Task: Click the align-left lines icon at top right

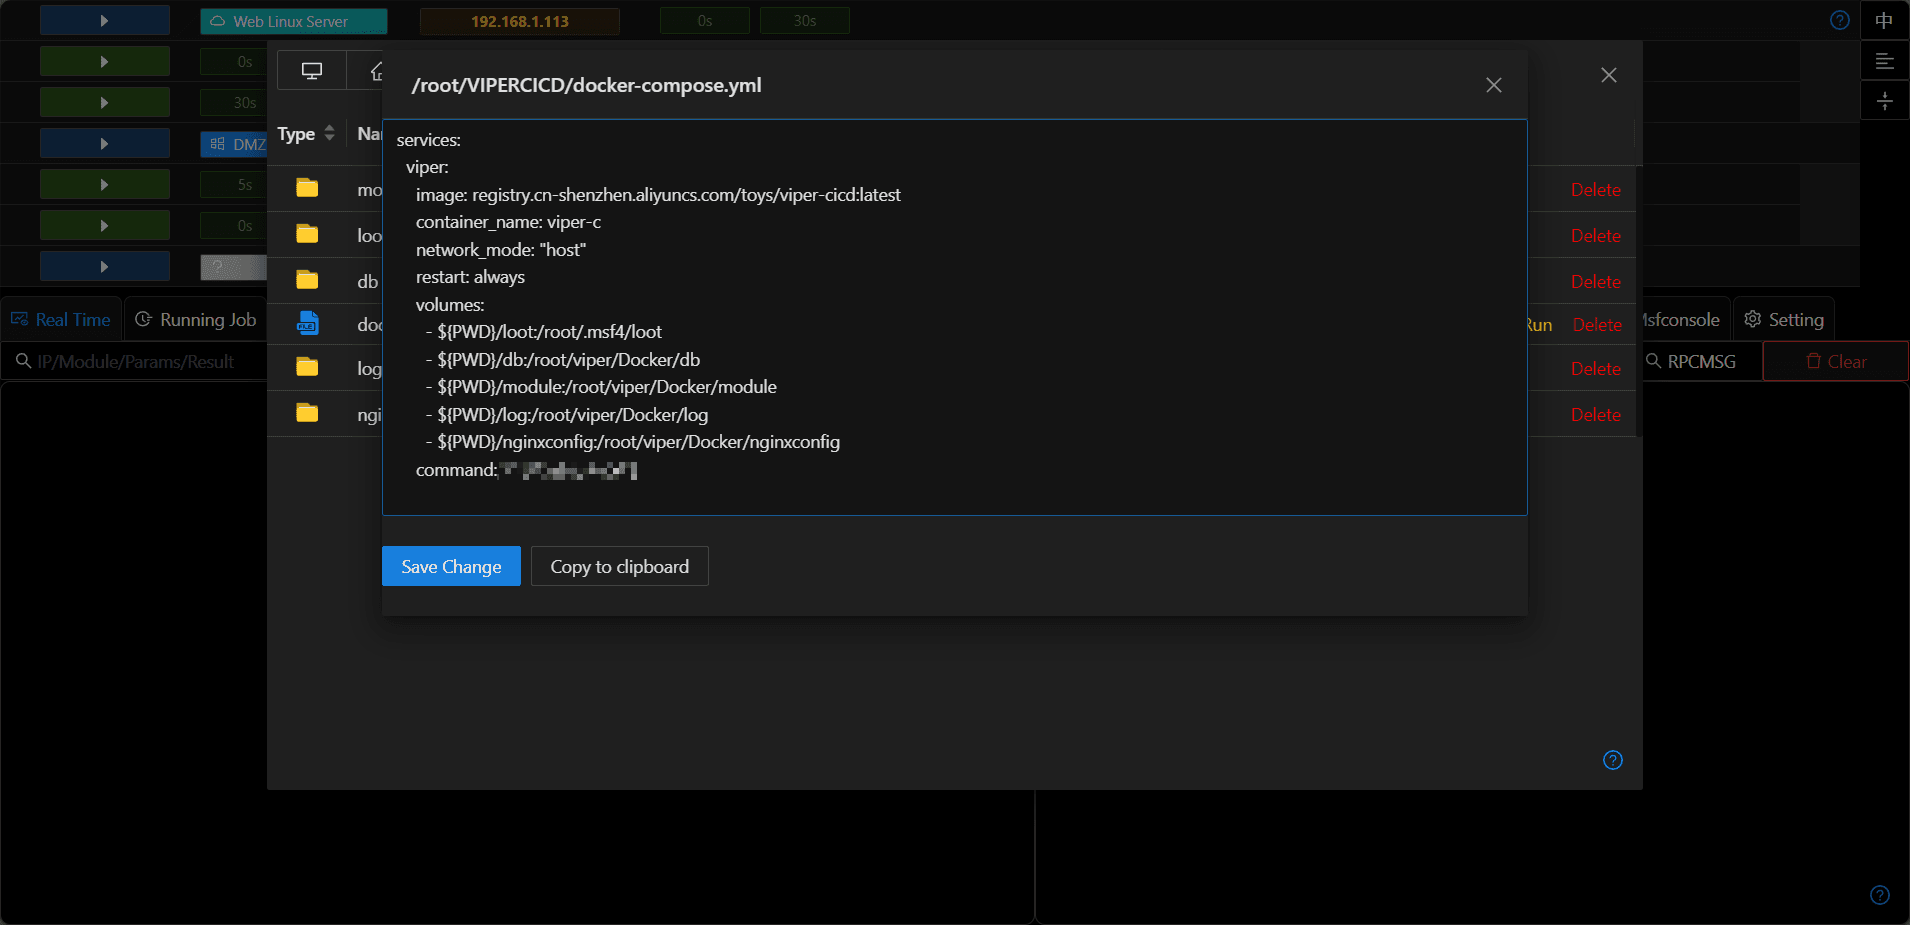Action: [x=1884, y=61]
